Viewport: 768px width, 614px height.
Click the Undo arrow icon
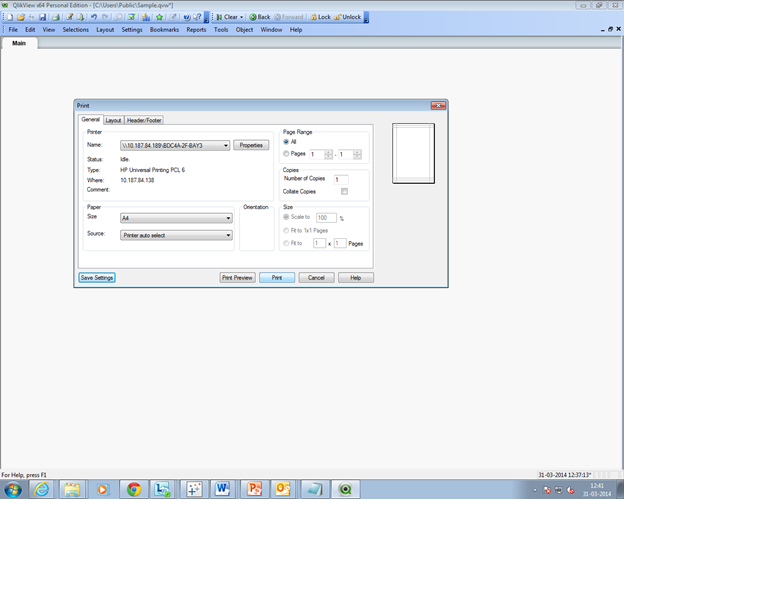tap(94, 17)
